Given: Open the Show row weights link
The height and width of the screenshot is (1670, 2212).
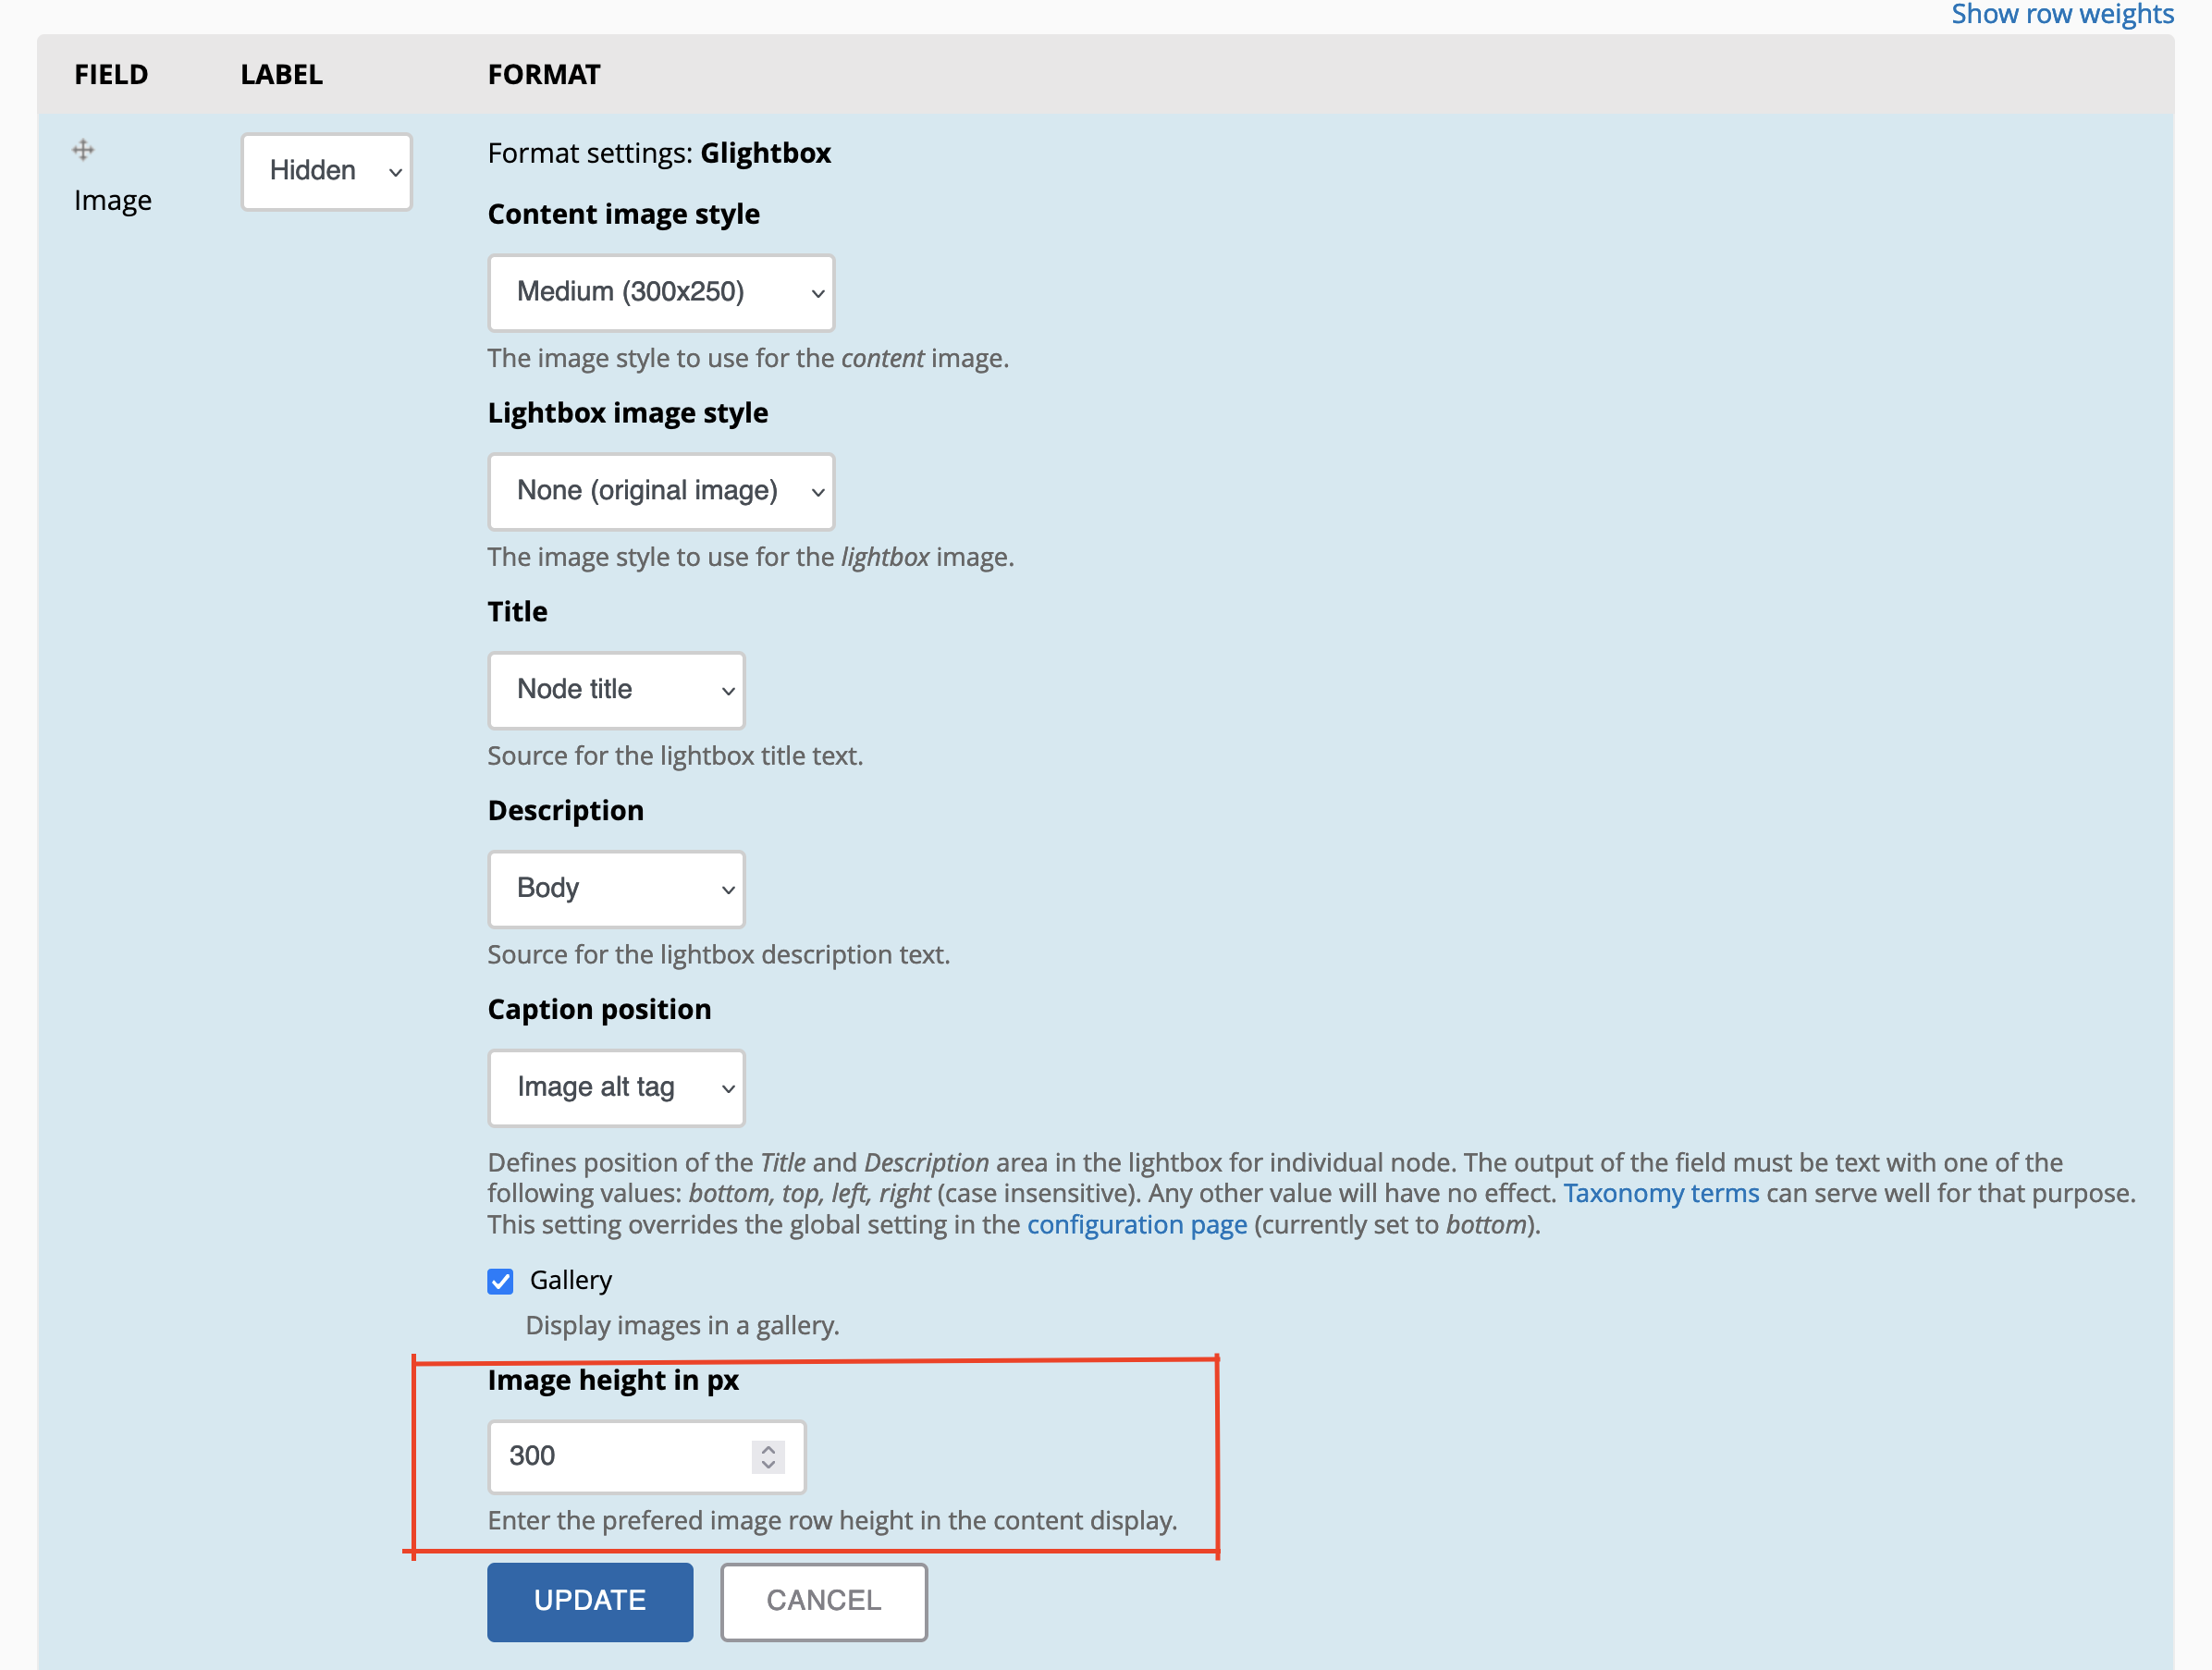Looking at the screenshot, I should pyautogui.click(x=2061, y=14).
